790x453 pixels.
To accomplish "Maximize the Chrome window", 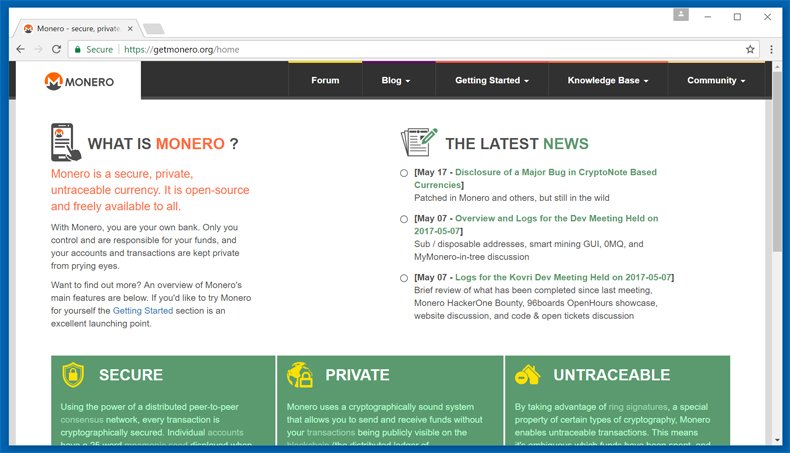I will tap(737, 17).
